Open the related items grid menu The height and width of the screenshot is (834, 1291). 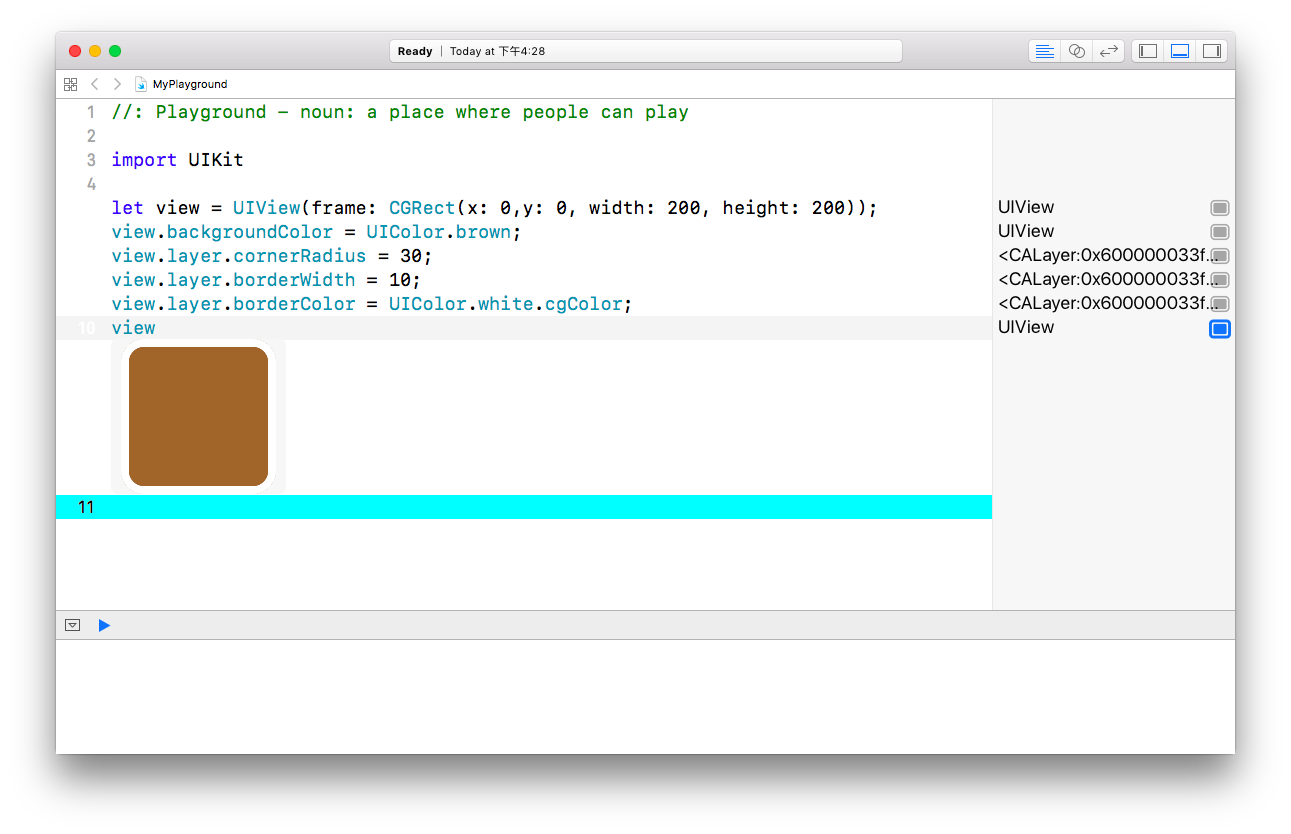point(70,84)
